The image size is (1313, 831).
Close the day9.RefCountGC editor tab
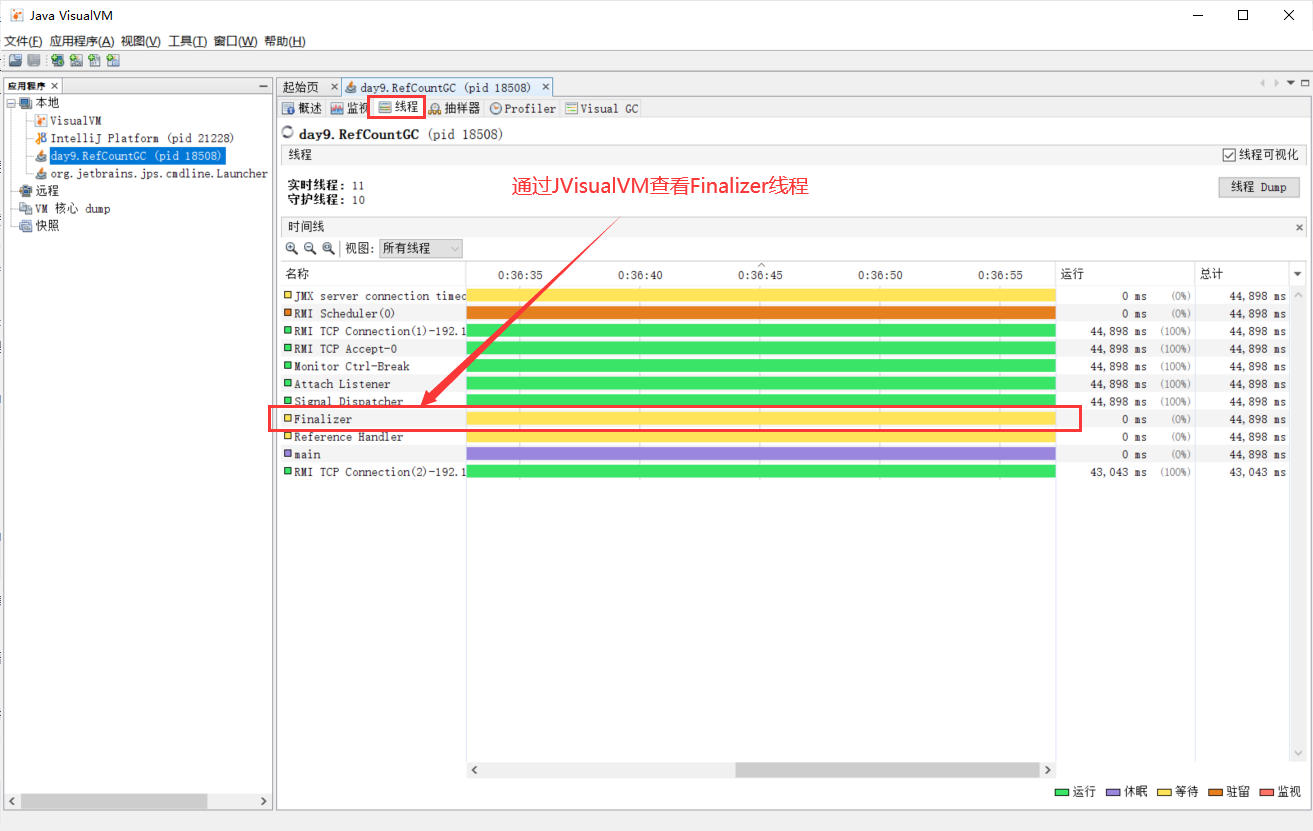point(545,87)
